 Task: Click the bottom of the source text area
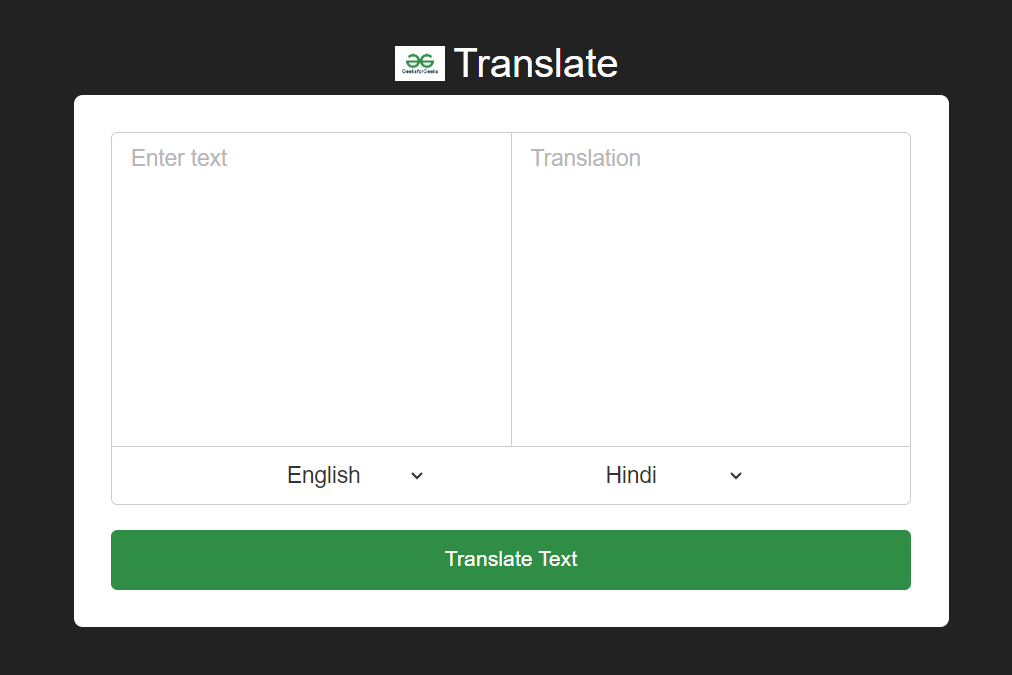click(x=311, y=430)
